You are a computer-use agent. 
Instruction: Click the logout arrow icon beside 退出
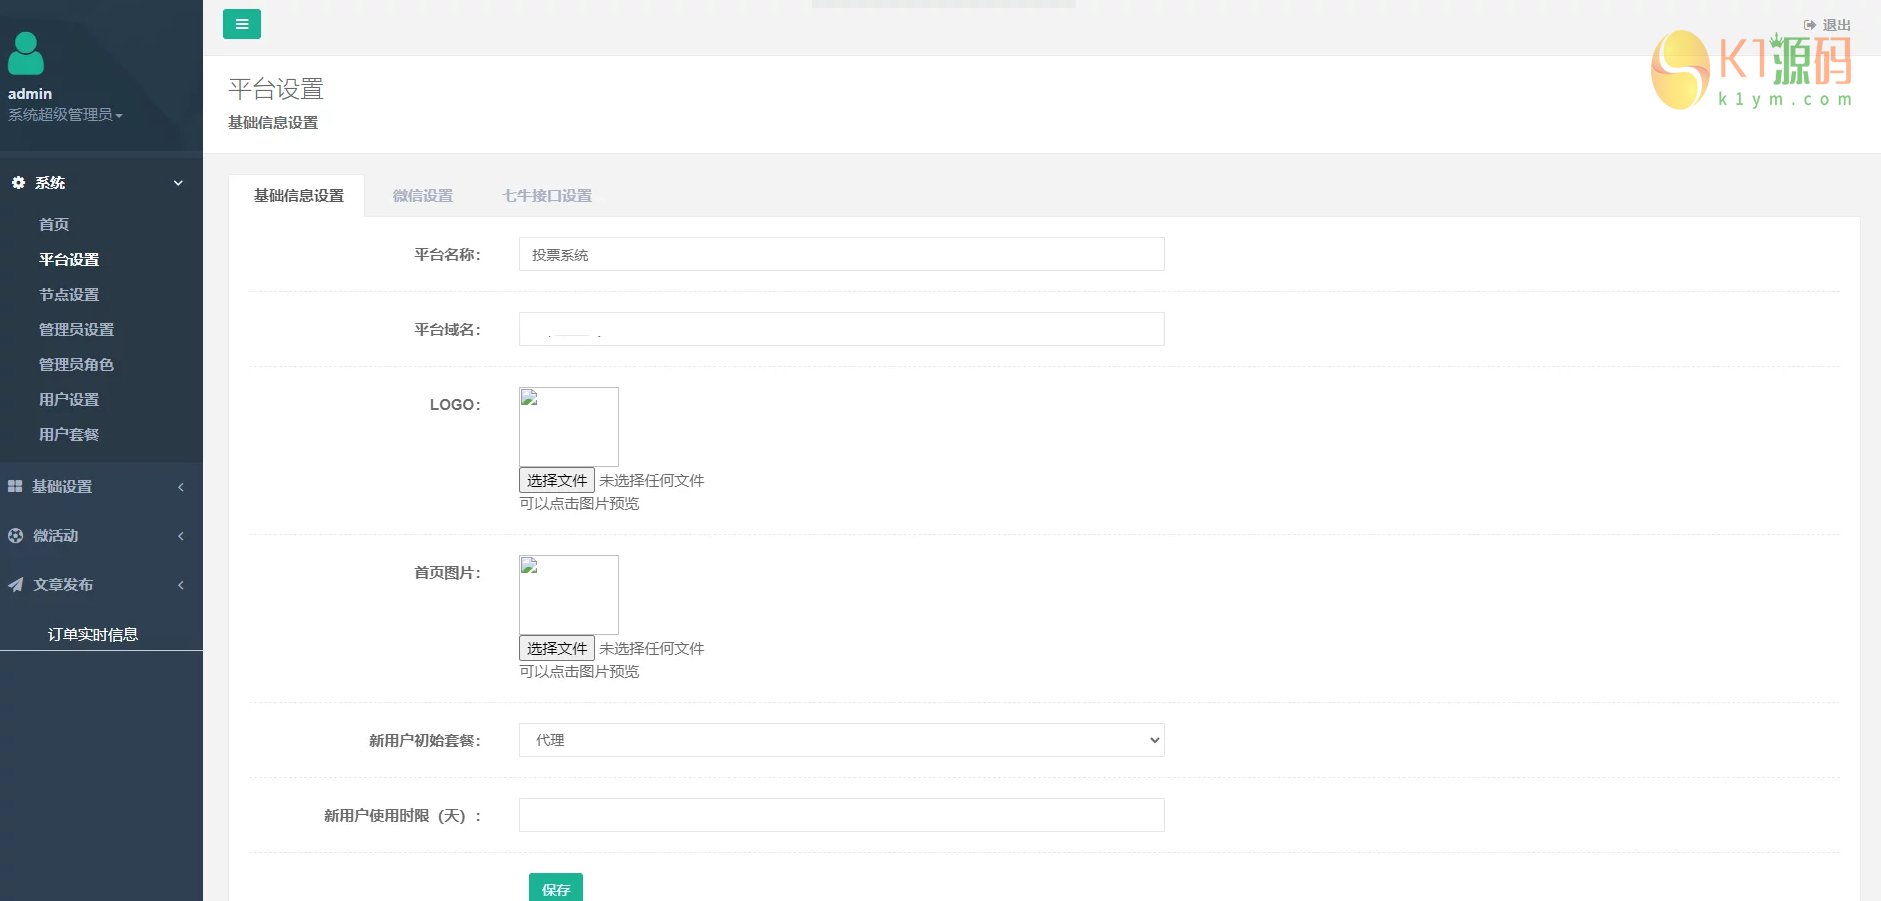point(1809,24)
